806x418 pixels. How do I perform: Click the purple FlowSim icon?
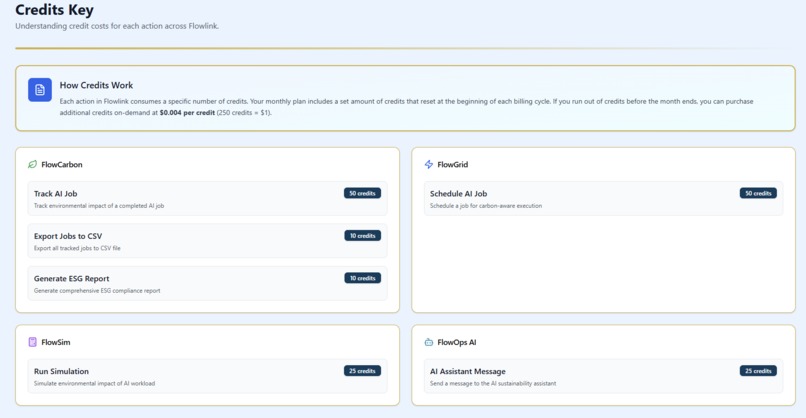pos(32,342)
